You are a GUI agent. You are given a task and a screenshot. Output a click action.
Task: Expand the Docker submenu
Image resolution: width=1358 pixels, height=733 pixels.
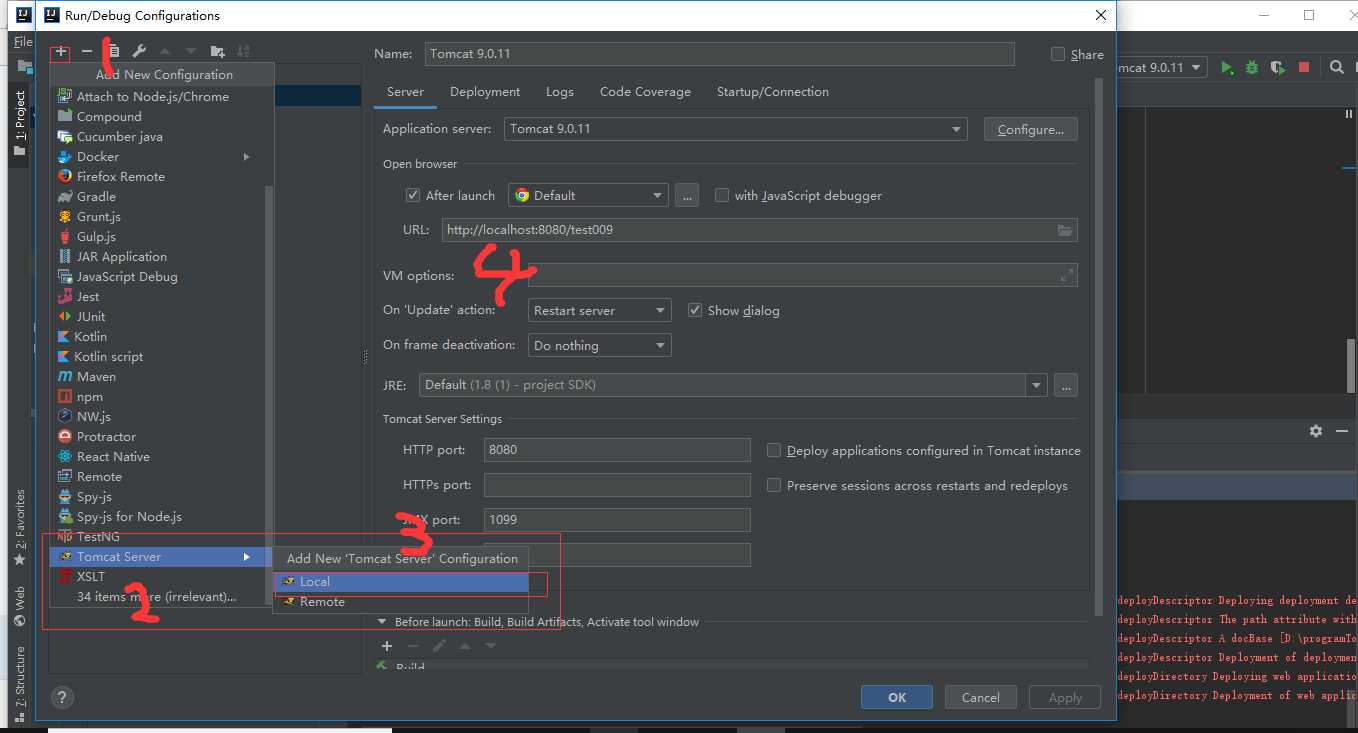coord(246,156)
